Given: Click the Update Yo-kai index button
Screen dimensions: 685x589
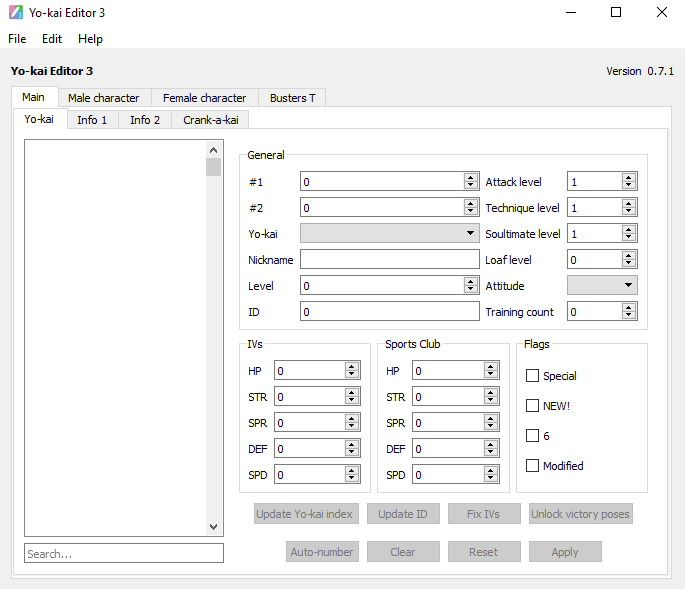Looking at the screenshot, I should 306,514.
